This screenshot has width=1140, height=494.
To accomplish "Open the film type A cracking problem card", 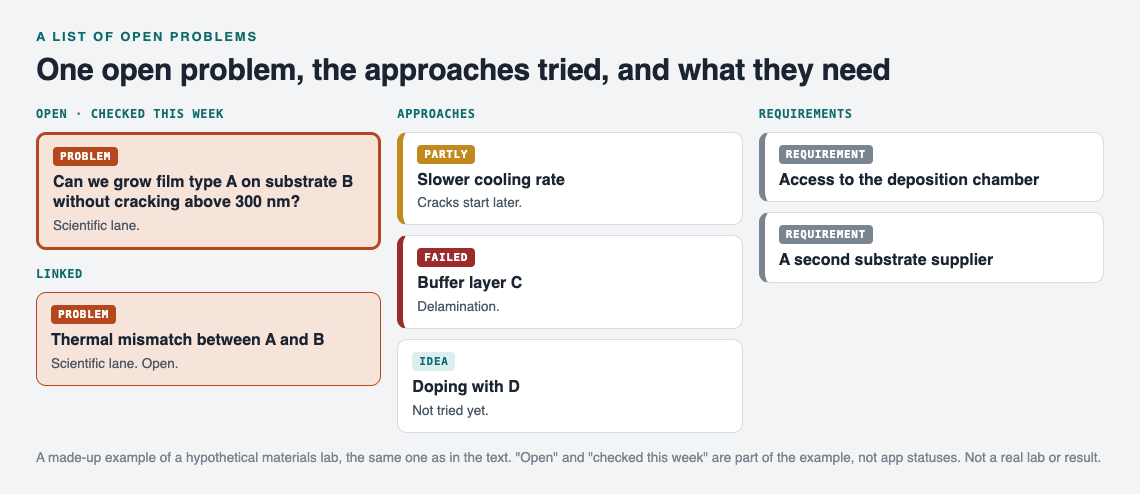I will coord(208,191).
